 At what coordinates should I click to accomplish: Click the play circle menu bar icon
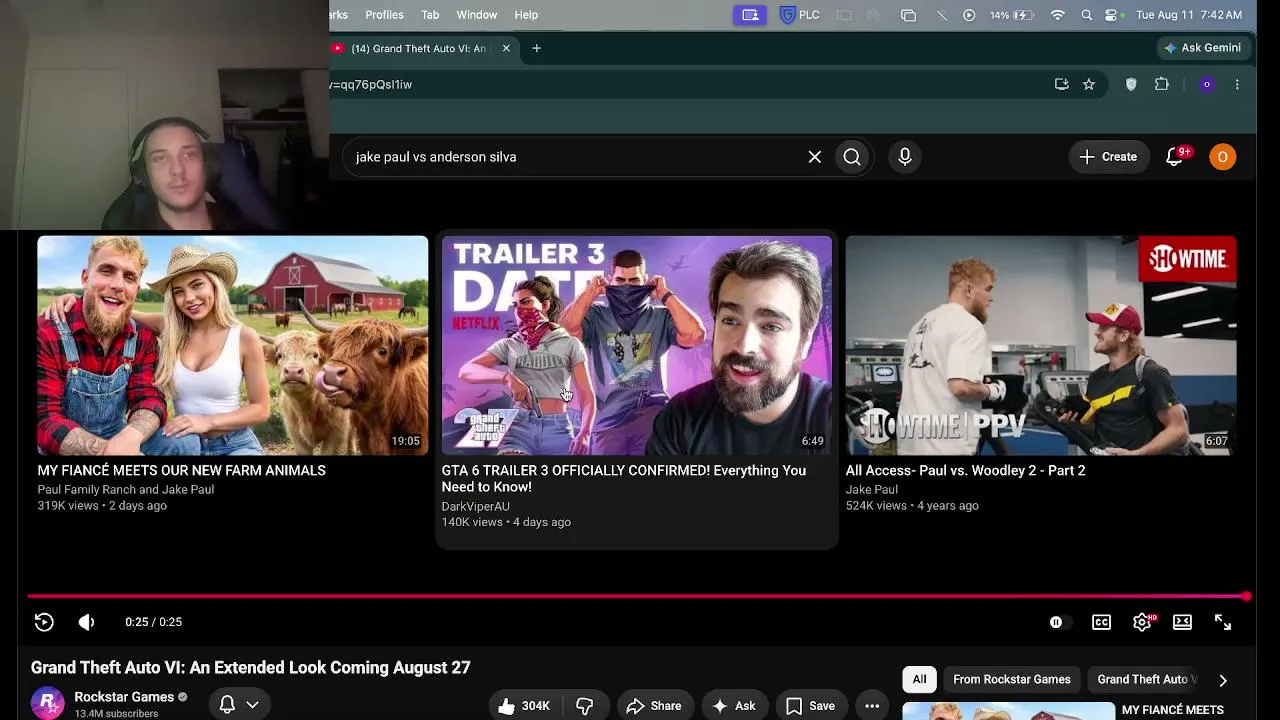(969, 15)
